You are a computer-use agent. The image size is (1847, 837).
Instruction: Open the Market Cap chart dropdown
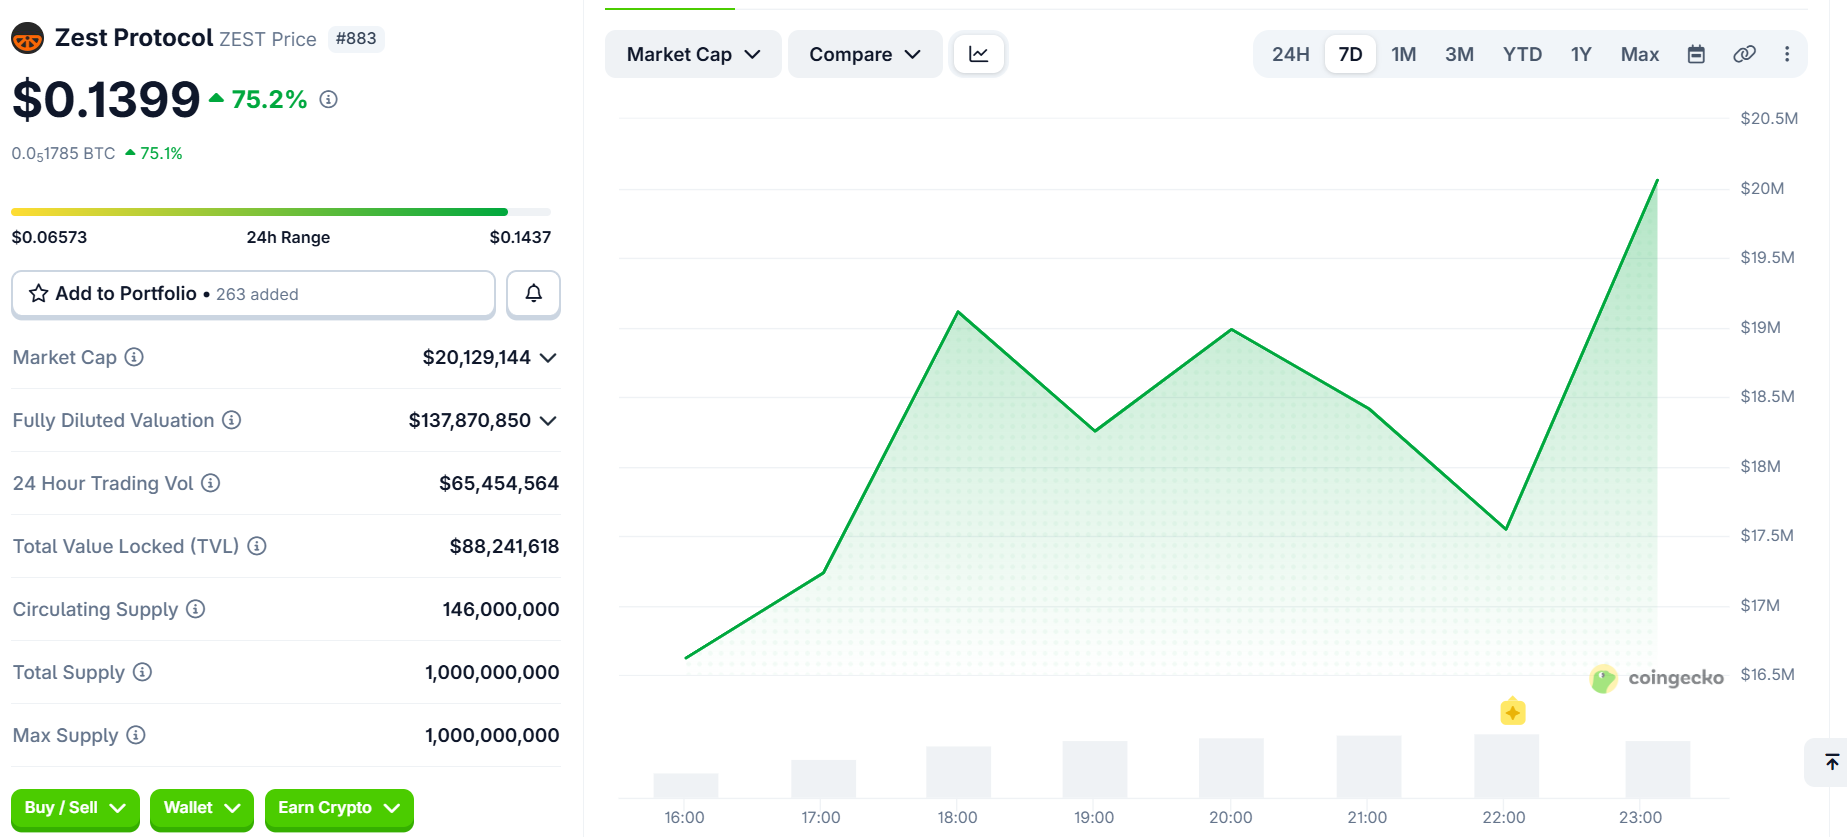pos(693,54)
